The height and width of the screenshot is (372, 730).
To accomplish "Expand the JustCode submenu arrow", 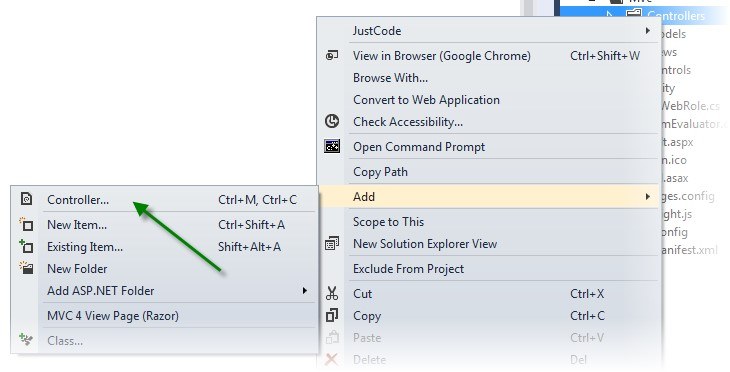I will coord(648,31).
